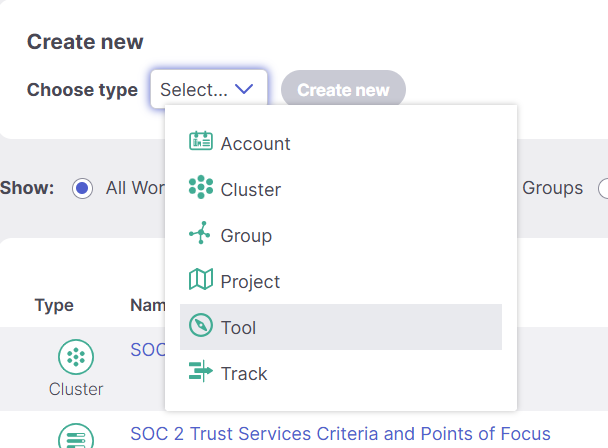Open the "Select..." Choose type dropdown

[x=208, y=90]
